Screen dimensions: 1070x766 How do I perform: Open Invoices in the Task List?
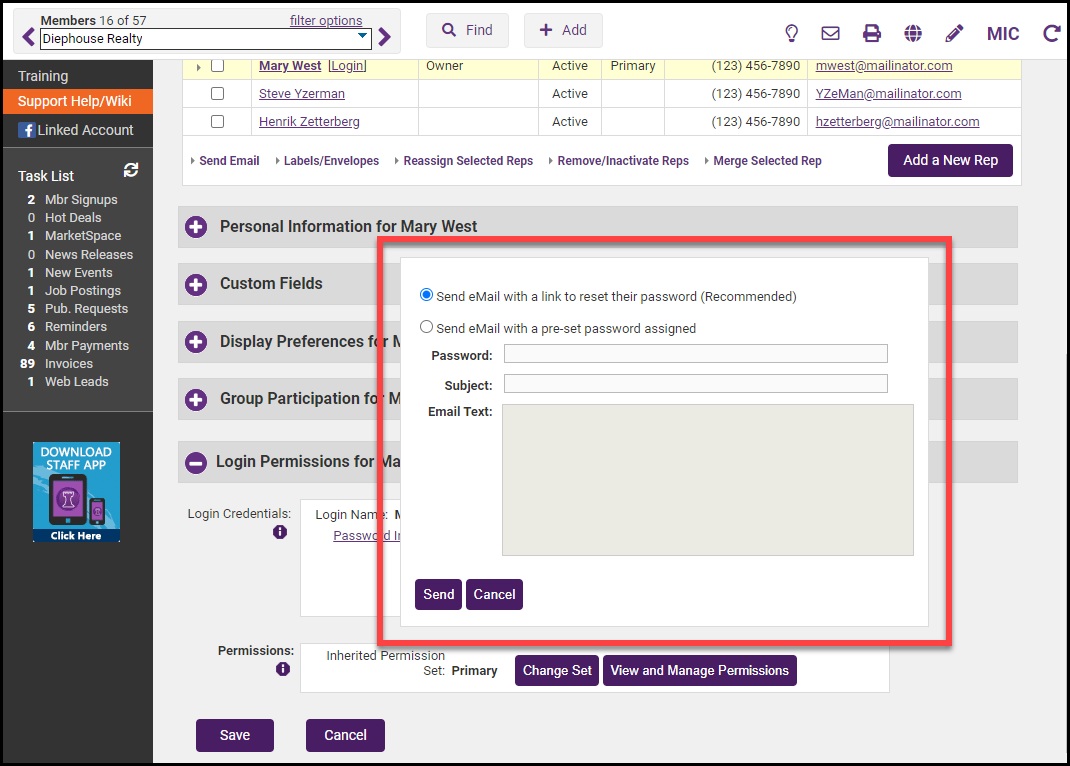tap(68, 364)
